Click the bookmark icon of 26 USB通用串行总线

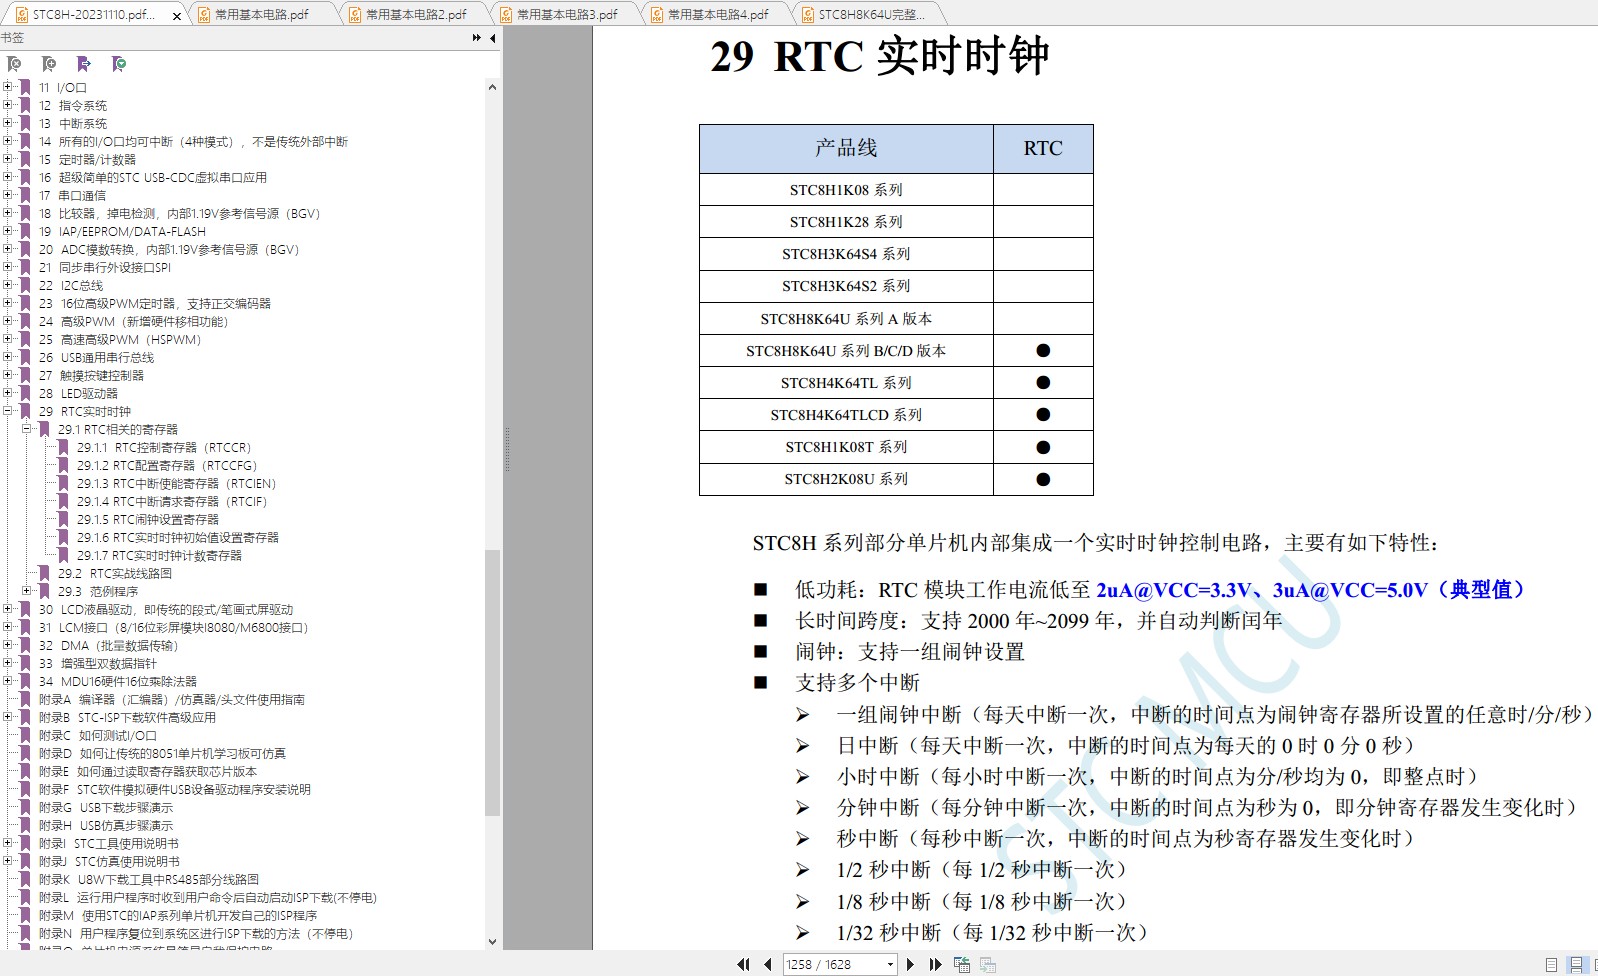coord(25,357)
